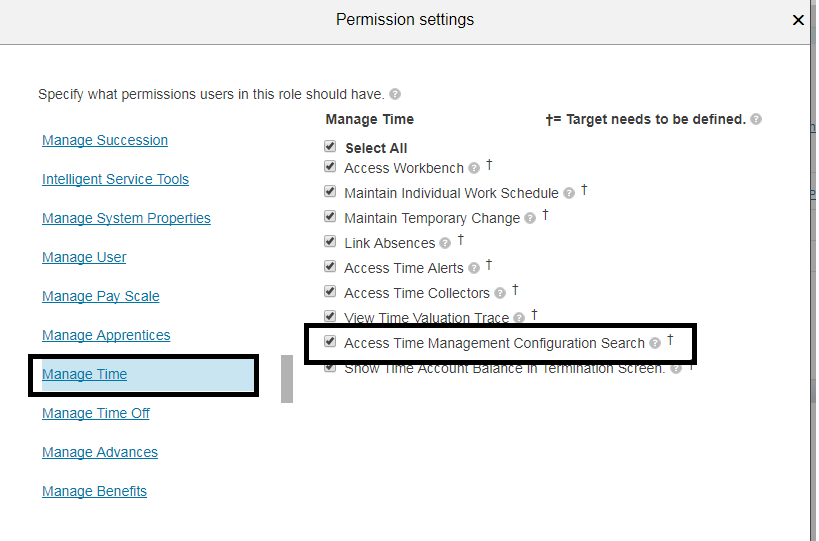Click help icon beside Access Workbench
819x541 pixels.
pyautogui.click(x=474, y=168)
